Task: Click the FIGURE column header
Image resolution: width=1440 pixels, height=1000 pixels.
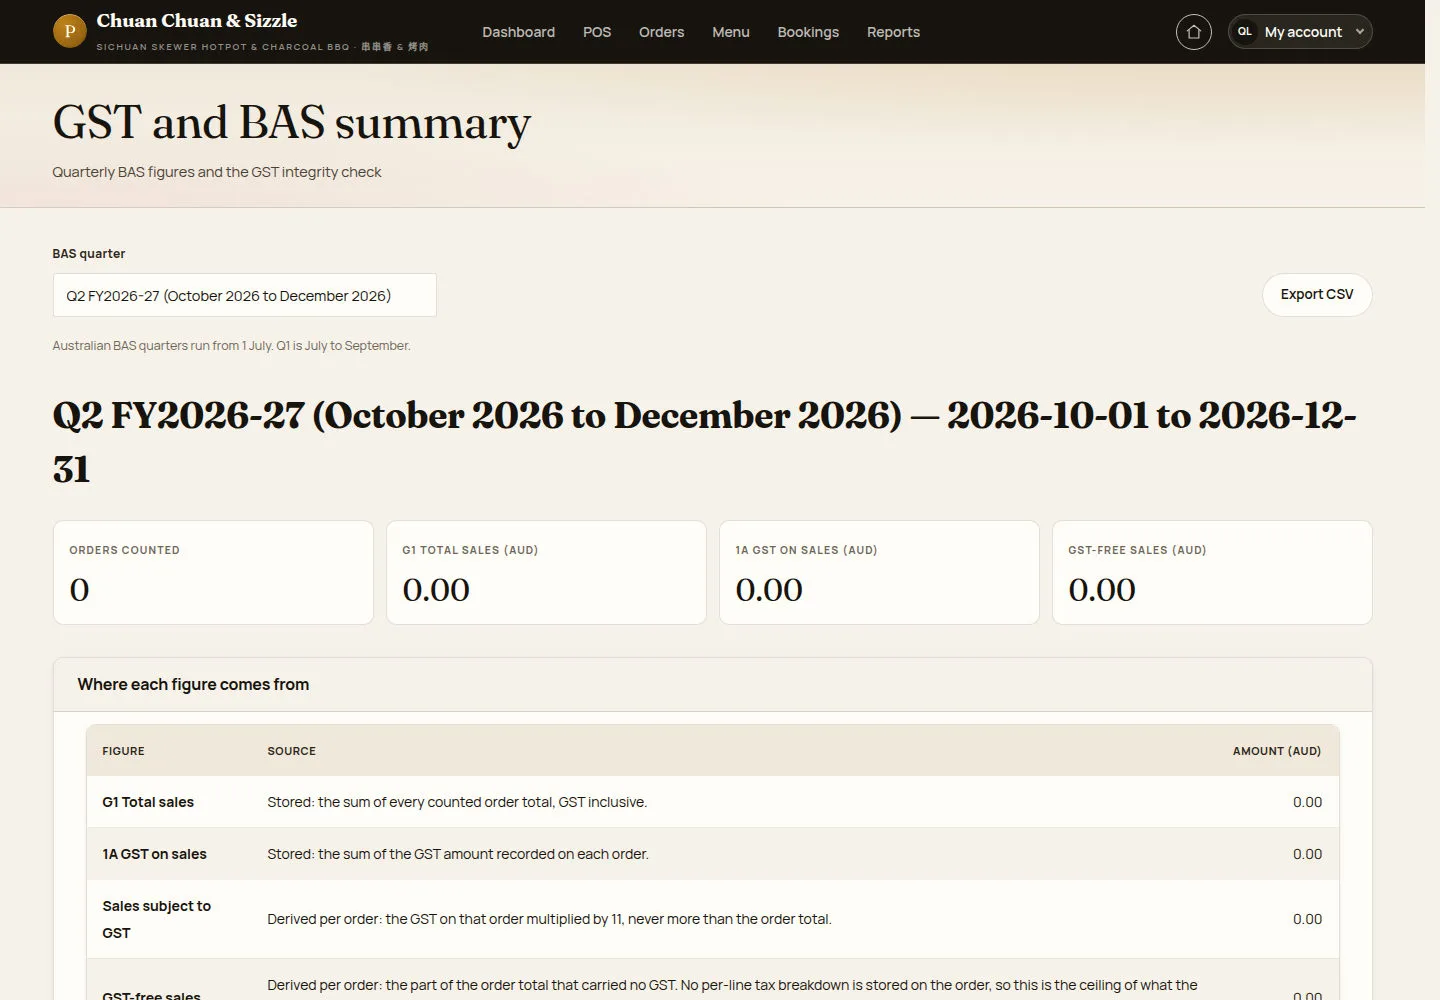Action: (123, 751)
